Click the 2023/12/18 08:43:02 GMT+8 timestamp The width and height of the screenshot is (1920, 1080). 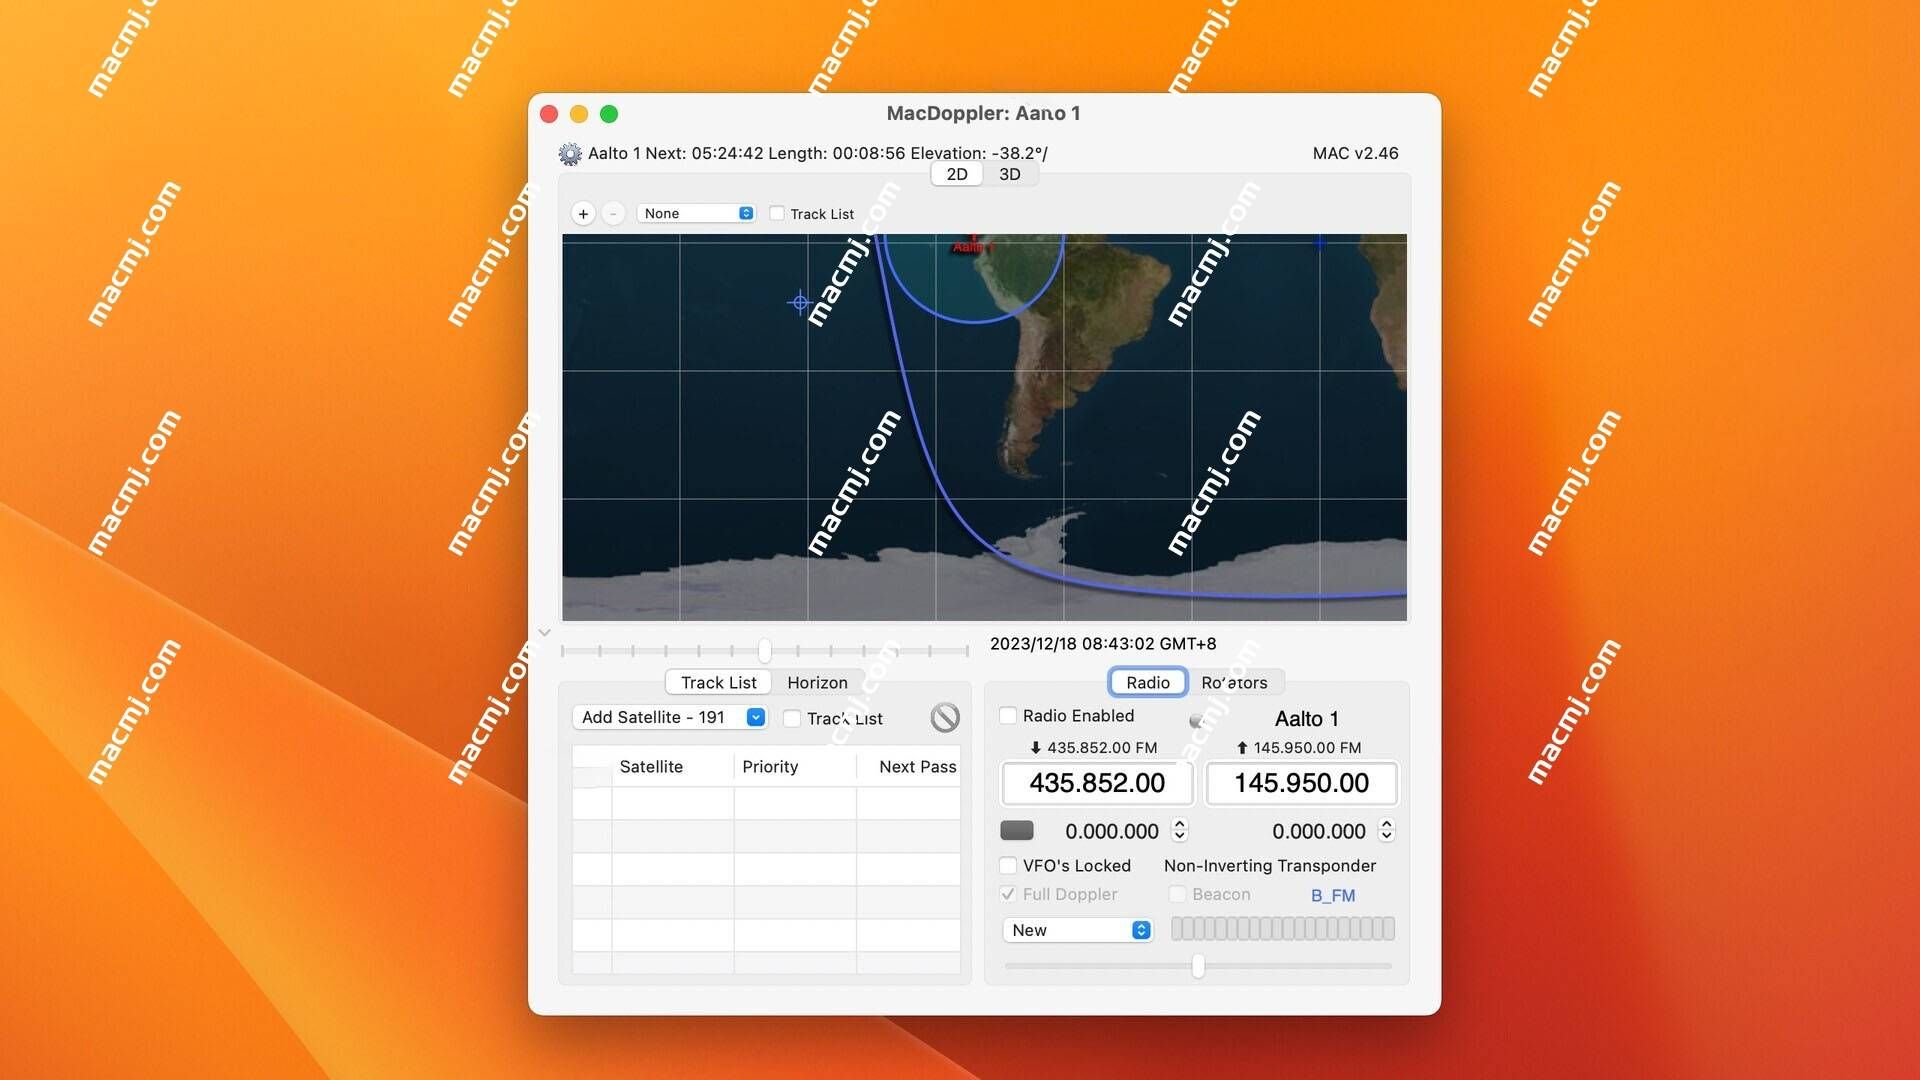coord(1103,644)
